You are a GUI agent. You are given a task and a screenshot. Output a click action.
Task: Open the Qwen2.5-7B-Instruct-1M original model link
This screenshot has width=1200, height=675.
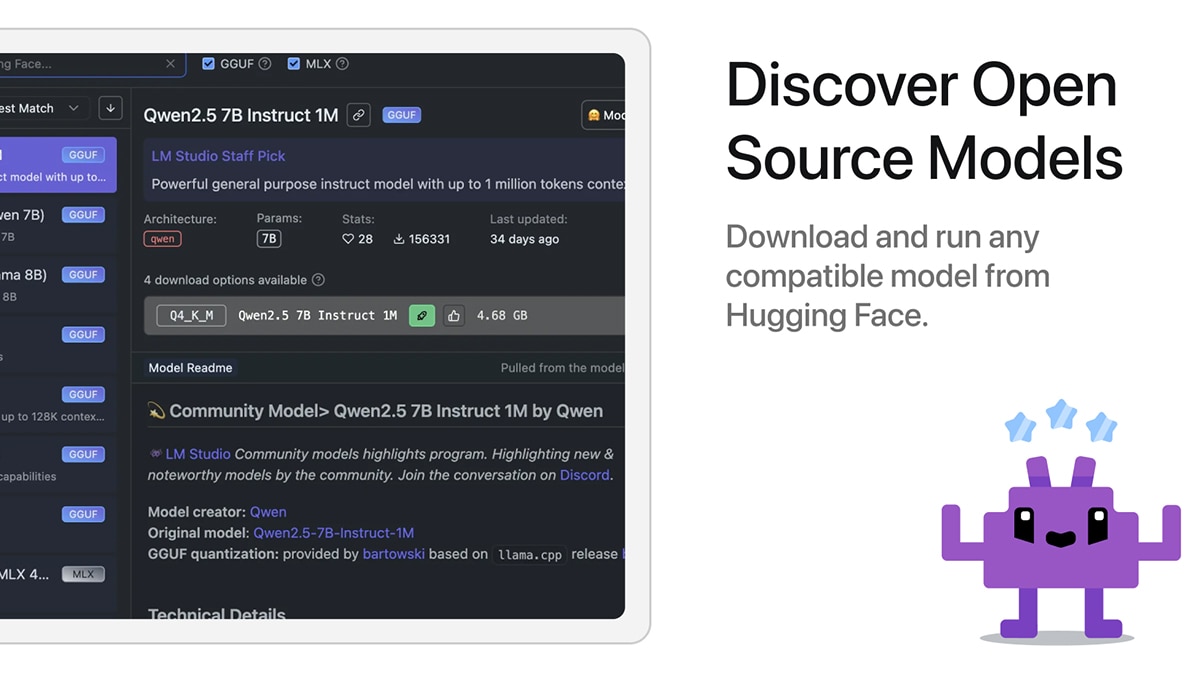click(x=333, y=533)
